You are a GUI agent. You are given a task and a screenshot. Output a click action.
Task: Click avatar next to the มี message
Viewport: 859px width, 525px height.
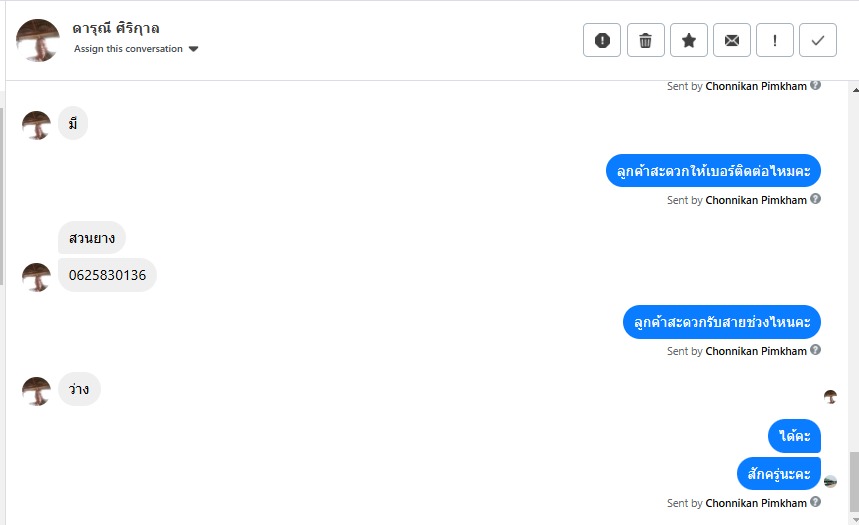(36, 125)
